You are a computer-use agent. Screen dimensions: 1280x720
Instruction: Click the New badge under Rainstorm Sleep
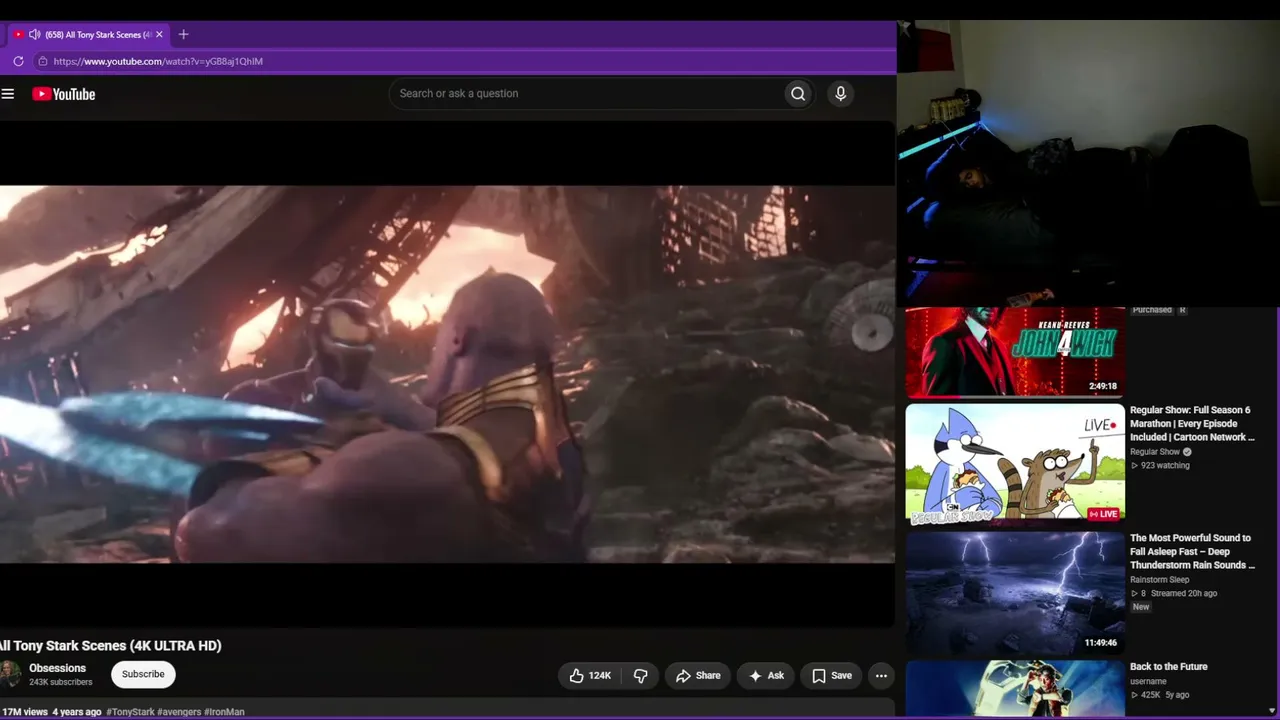point(1141,607)
